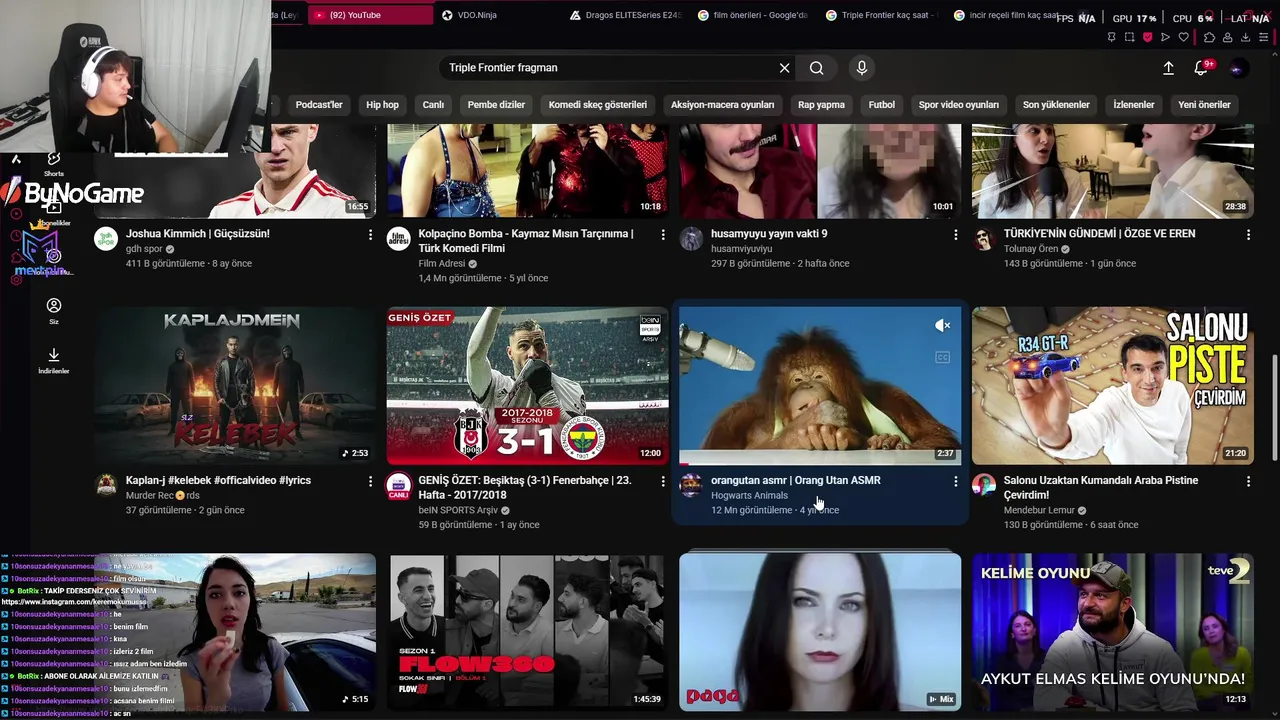Open the KELEBEK Kaplan-j video thumbnail

click(x=235, y=386)
